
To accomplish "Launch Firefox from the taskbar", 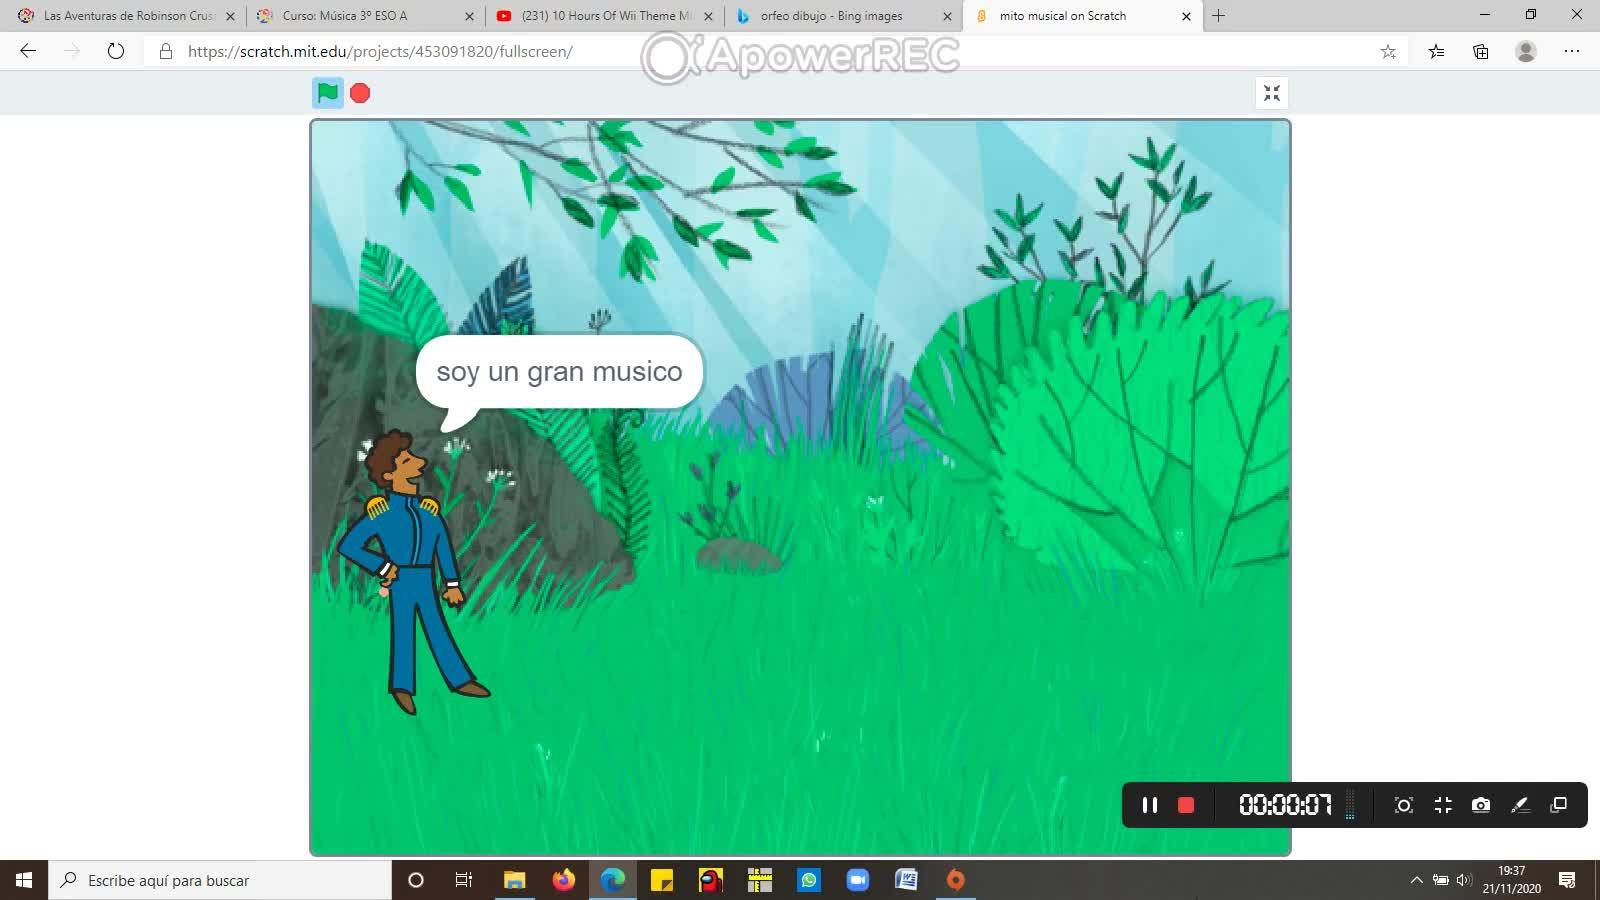I will click(x=564, y=880).
